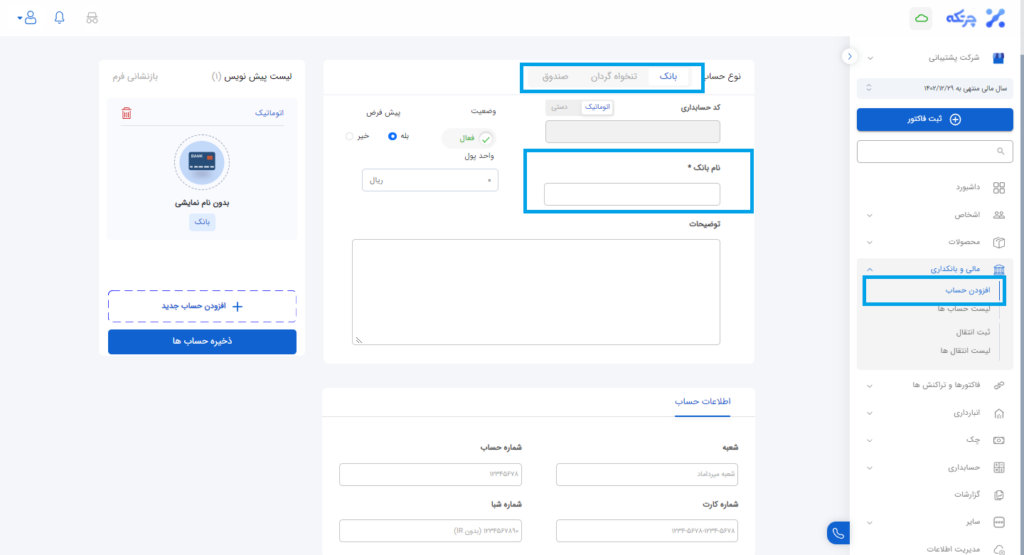This screenshot has height=555, width=1024.
Task: Switch accounting code mode to دستی
Action: [560, 106]
